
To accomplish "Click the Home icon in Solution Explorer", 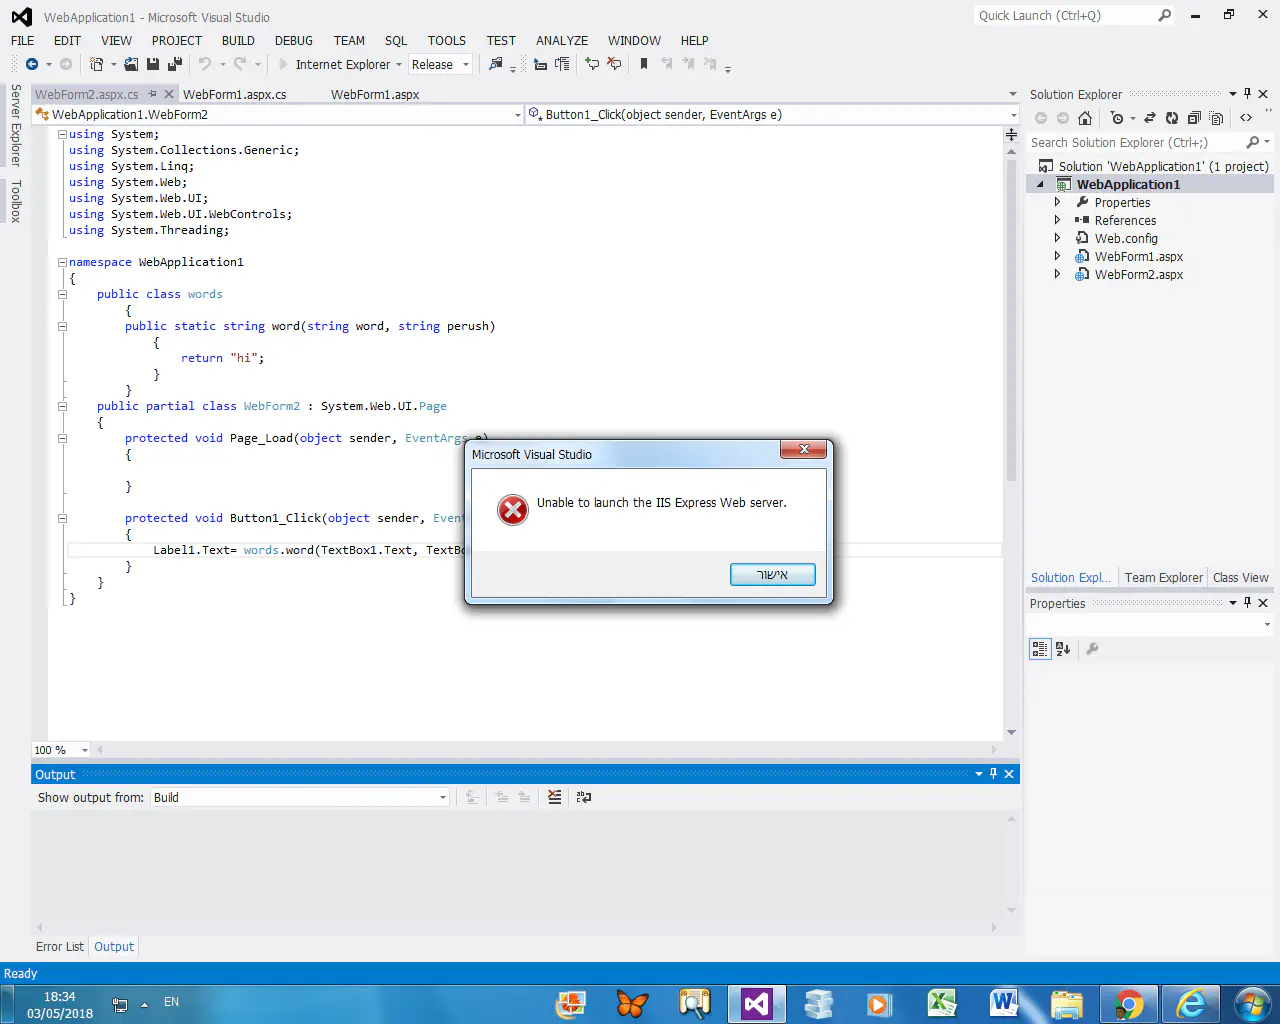I will 1085,118.
